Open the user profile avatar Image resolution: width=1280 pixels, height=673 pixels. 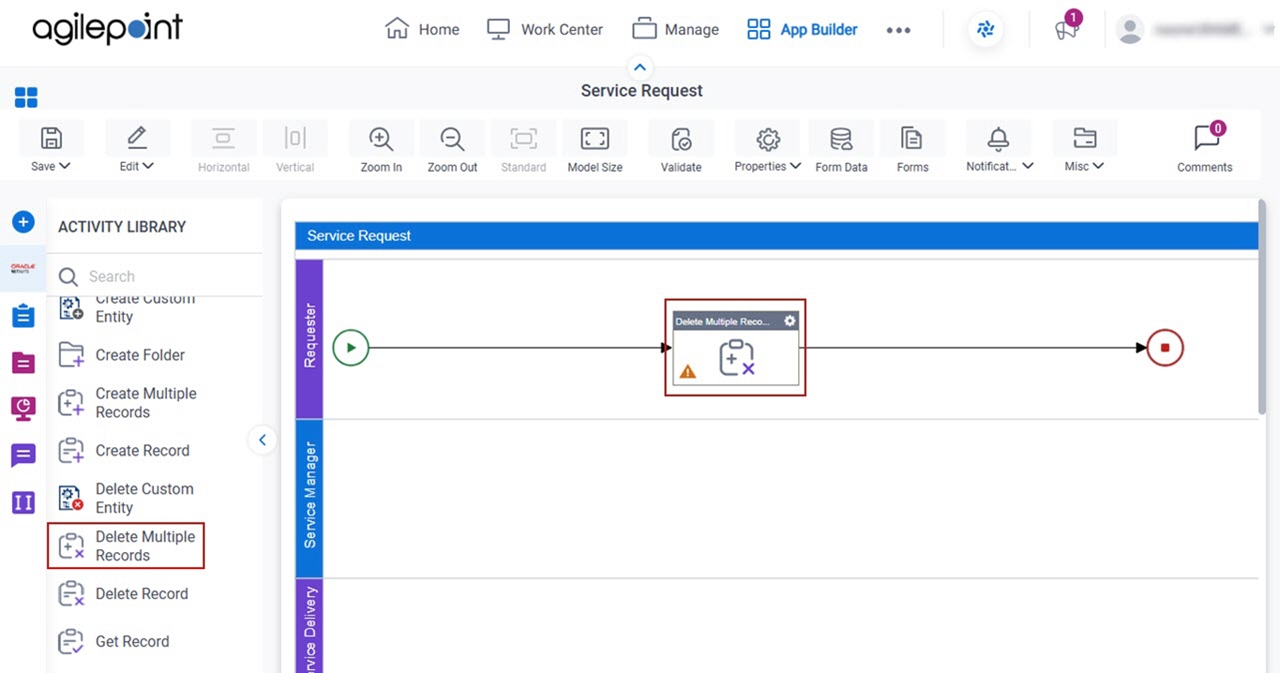pyautogui.click(x=1130, y=30)
